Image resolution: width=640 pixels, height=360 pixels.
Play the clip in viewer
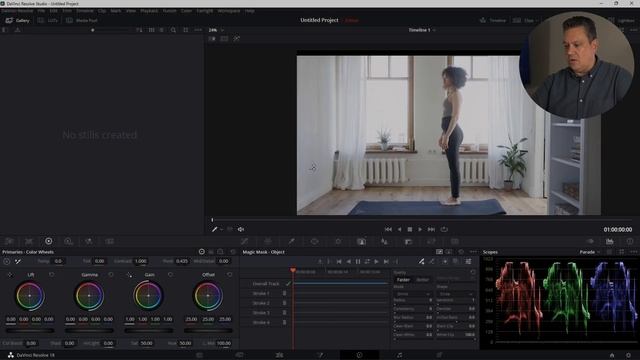pos(420,229)
